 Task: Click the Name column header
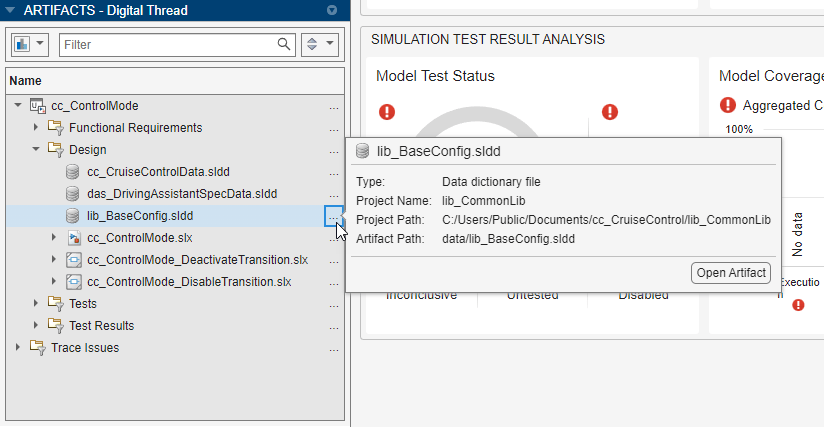[175, 81]
